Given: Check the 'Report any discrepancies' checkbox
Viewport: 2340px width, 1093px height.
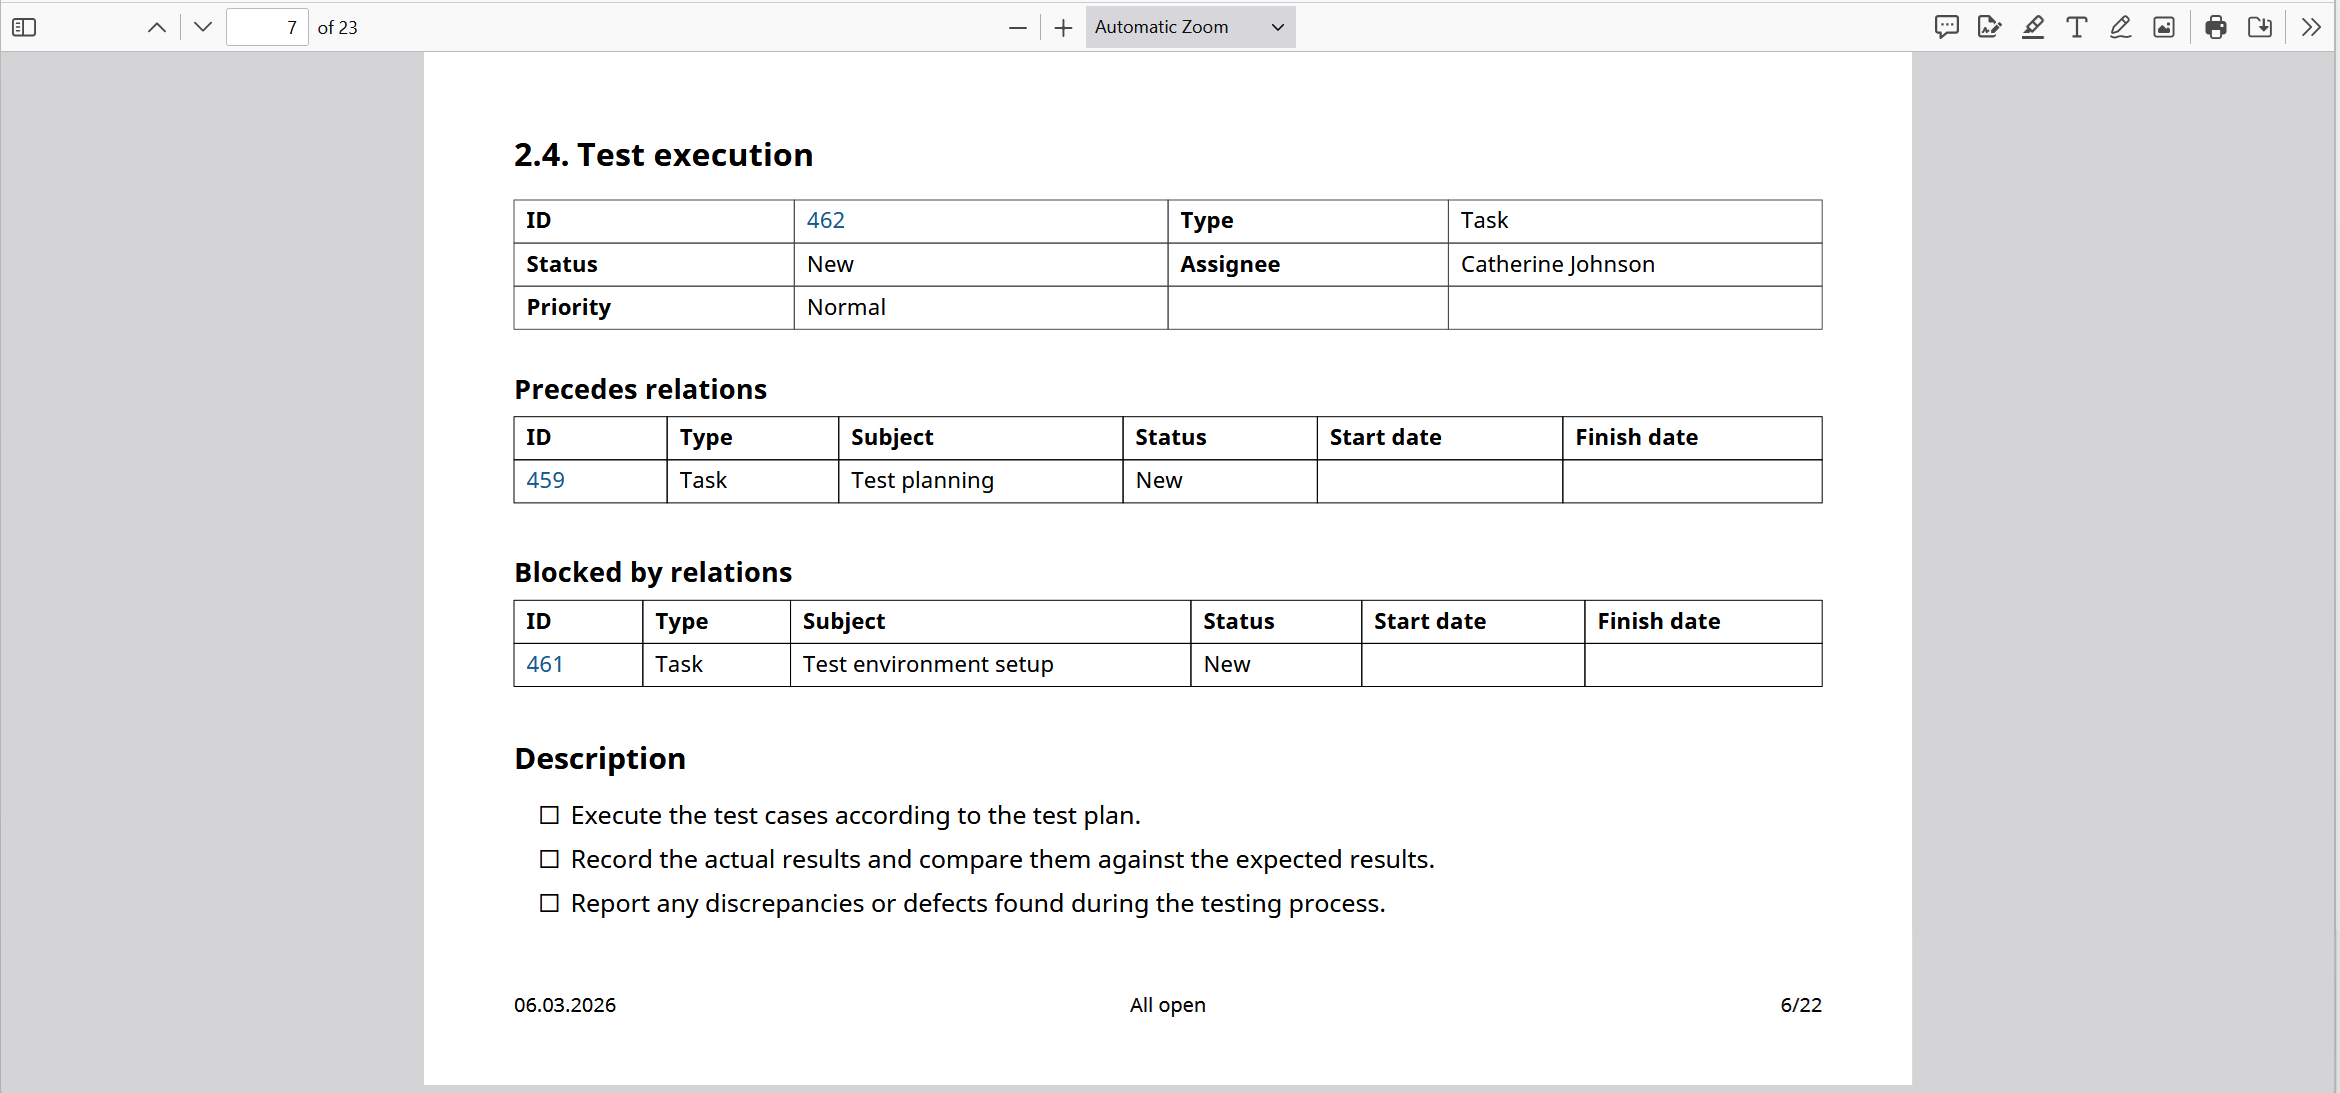Looking at the screenshot, I should tap(549, 903).
